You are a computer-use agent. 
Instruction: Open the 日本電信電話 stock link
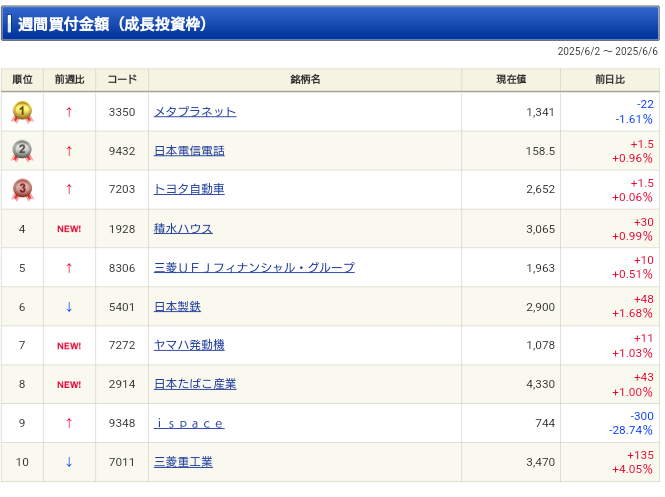pos(189,151)
